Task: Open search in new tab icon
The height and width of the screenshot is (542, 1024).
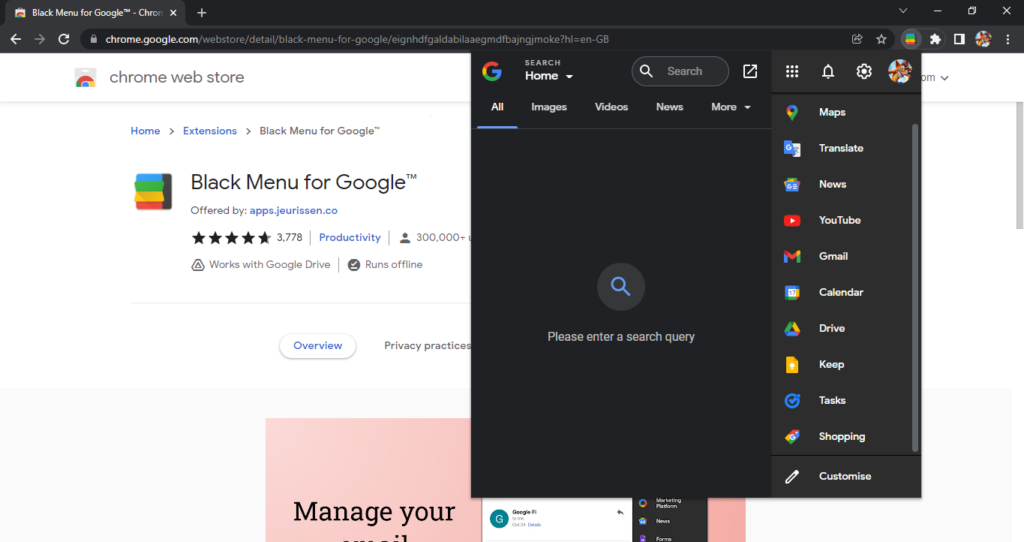Action: pos(750,71)
